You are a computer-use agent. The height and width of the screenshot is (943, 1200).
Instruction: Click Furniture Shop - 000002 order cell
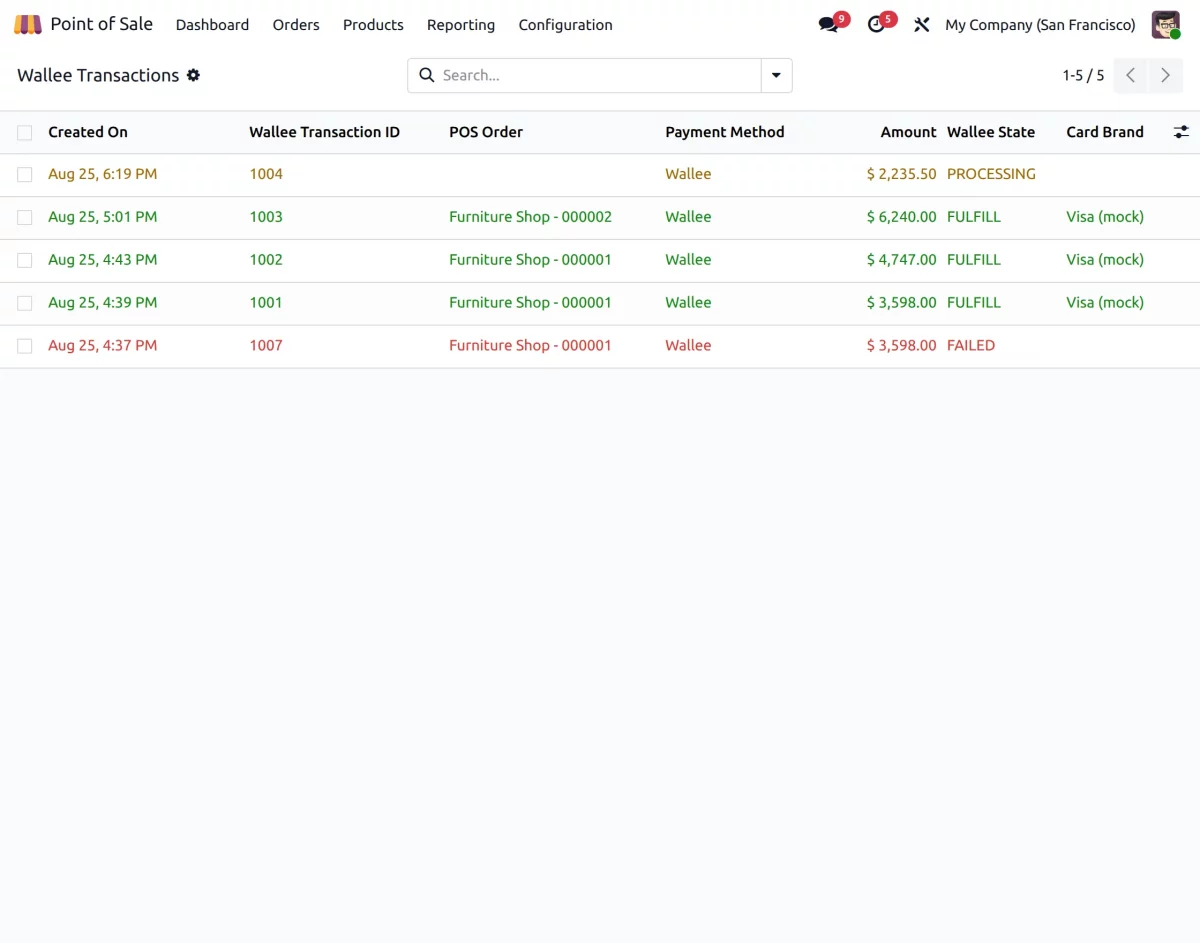(x=530, y=217)
